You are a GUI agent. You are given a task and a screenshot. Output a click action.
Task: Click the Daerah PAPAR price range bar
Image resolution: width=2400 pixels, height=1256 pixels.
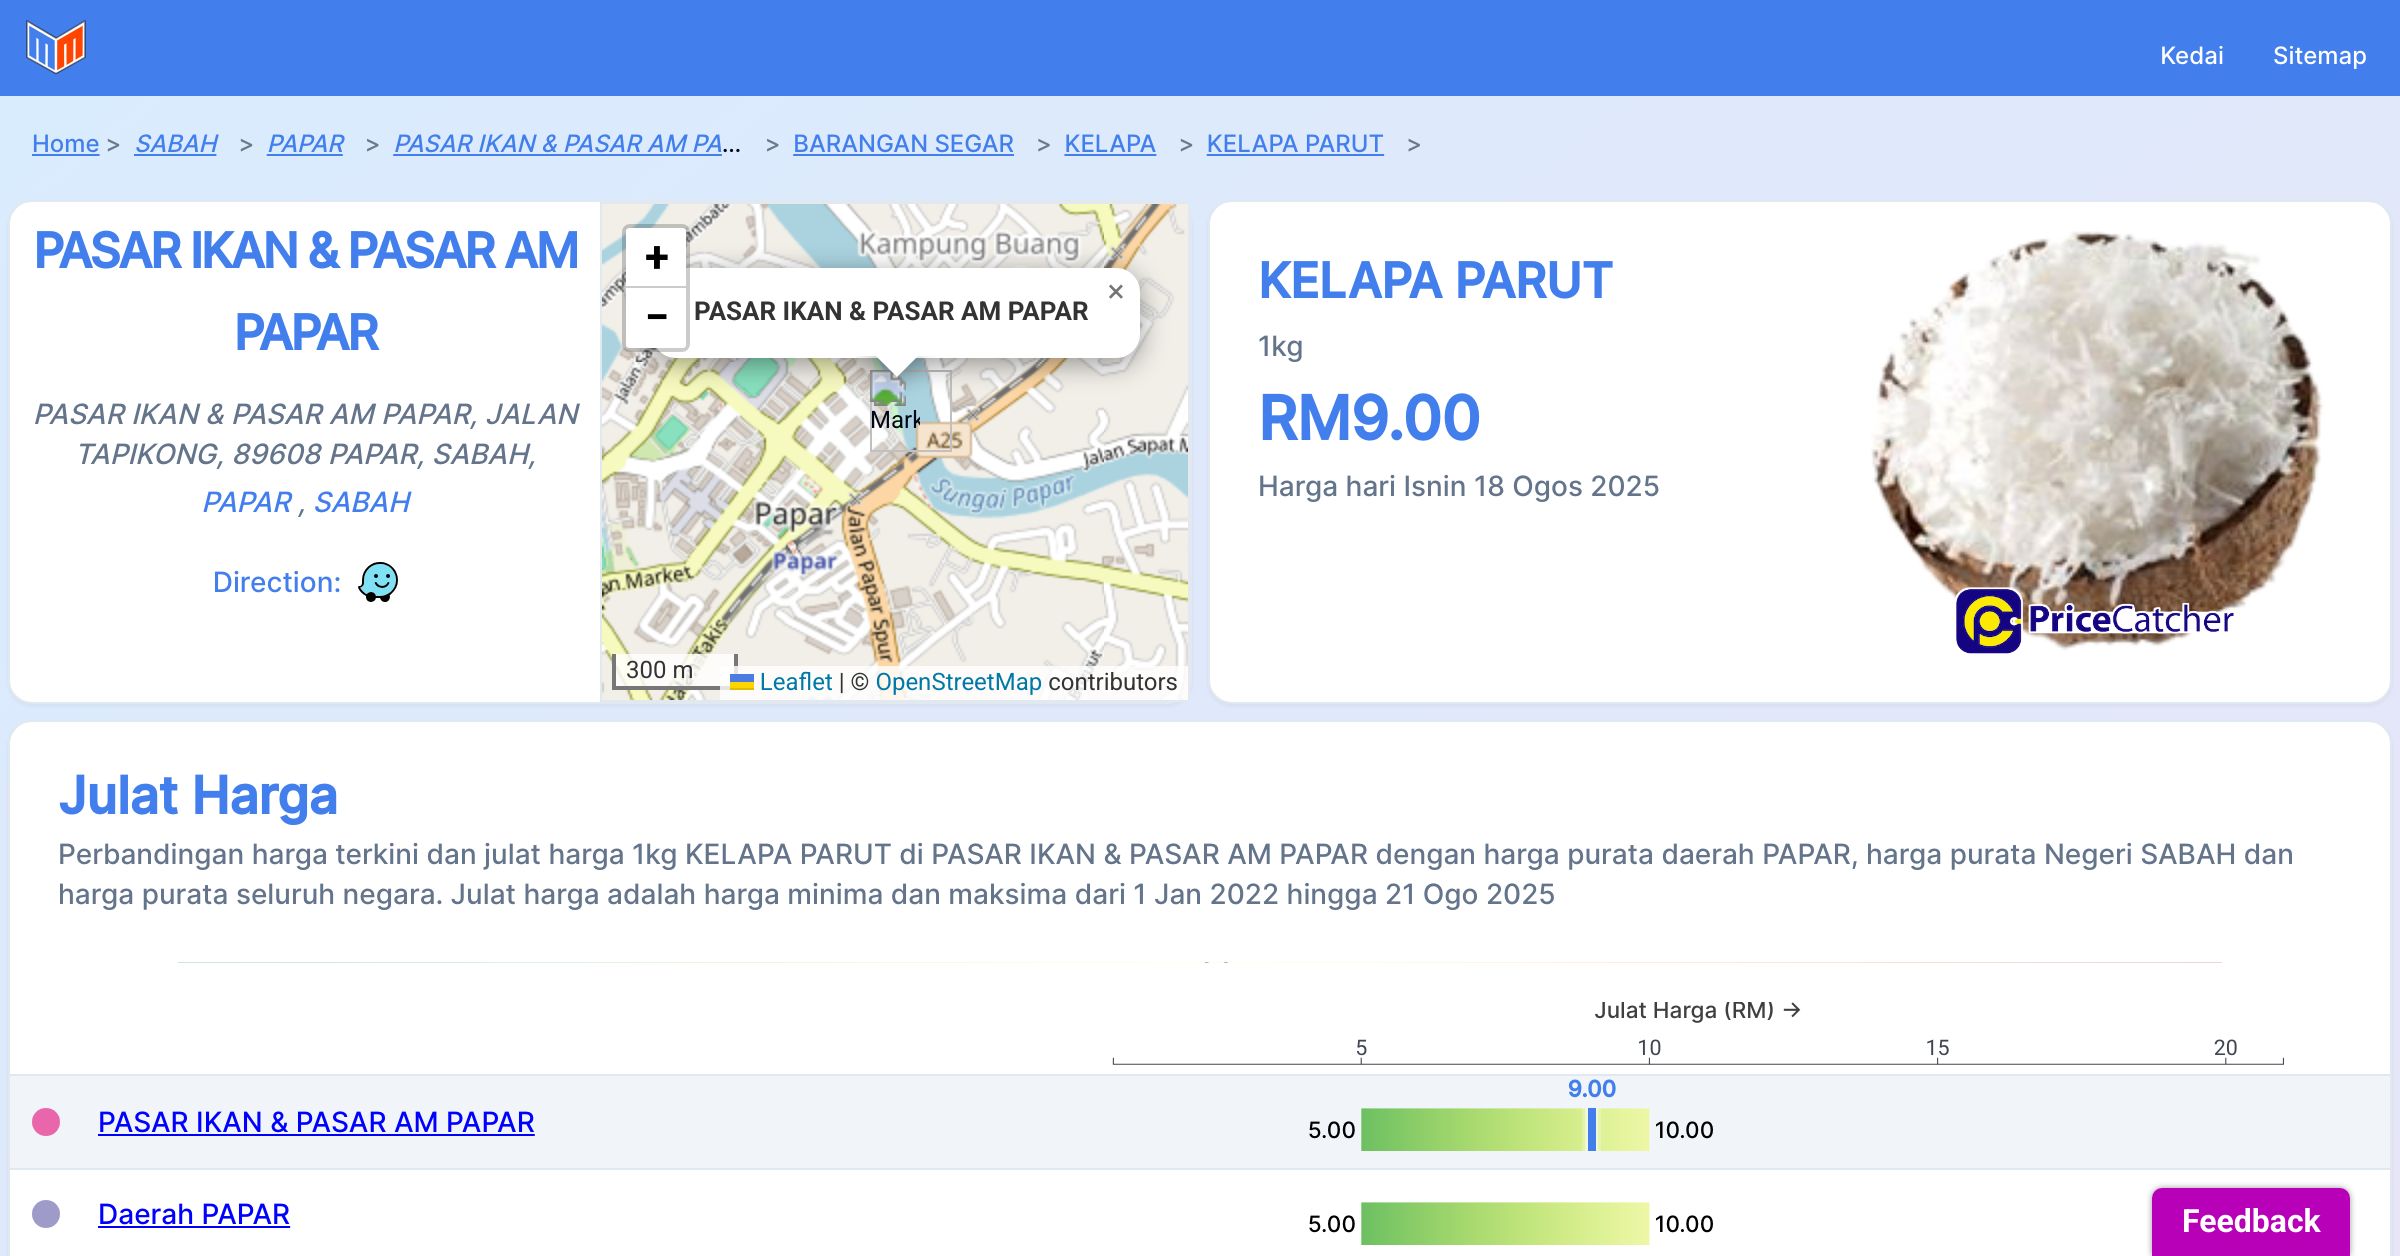(x=1505, y=1224)
